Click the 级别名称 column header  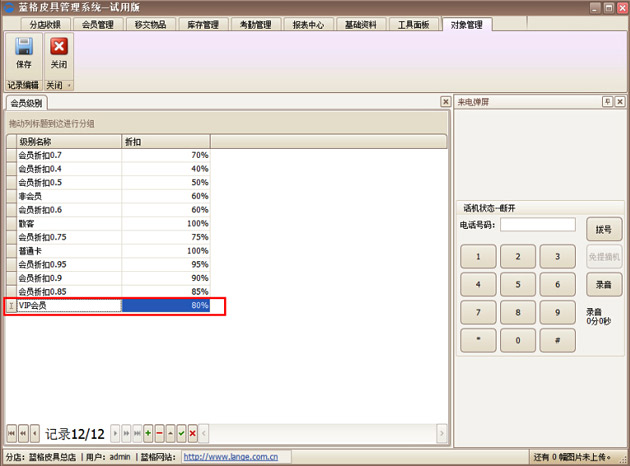[x=69, y=142]
